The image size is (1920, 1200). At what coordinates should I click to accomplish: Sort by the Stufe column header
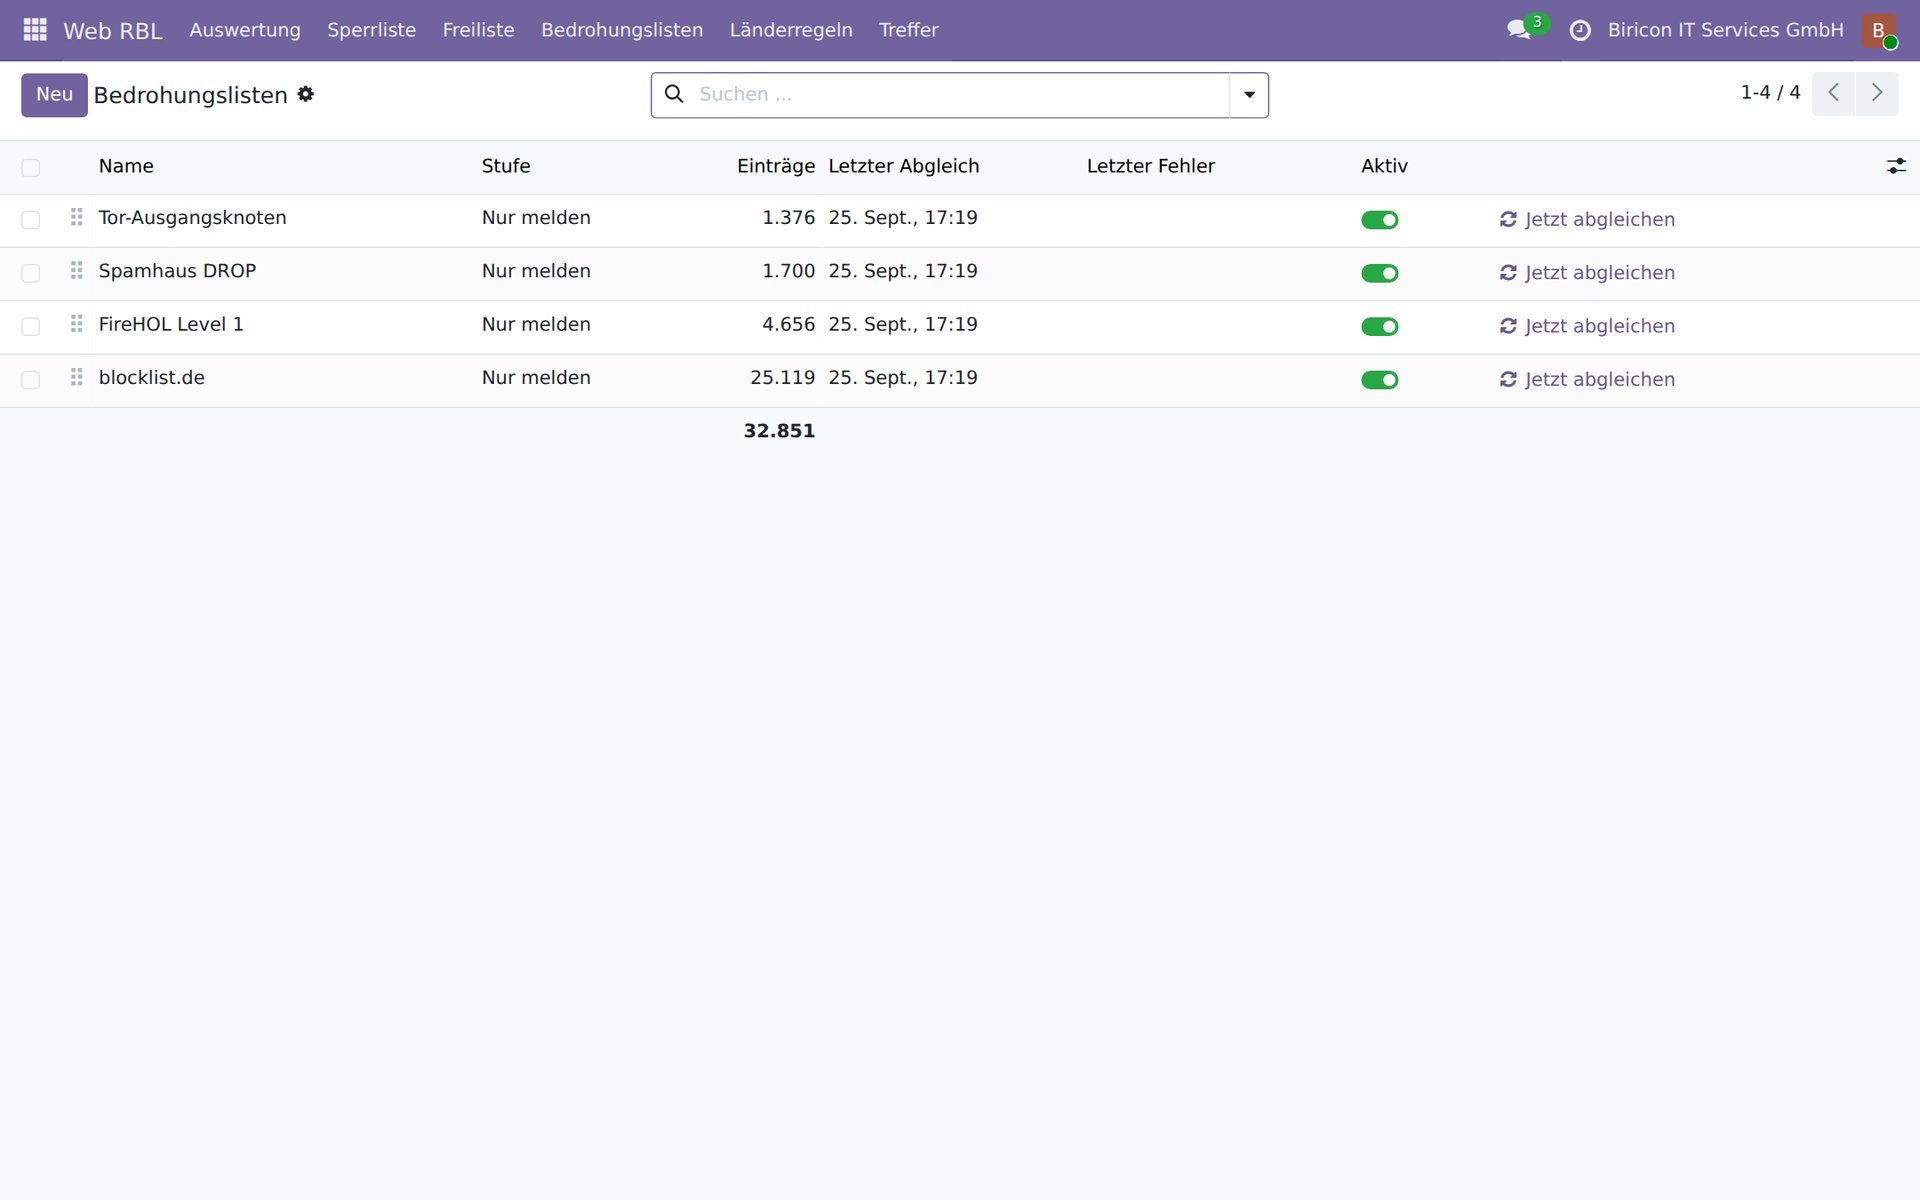(506, 166)
